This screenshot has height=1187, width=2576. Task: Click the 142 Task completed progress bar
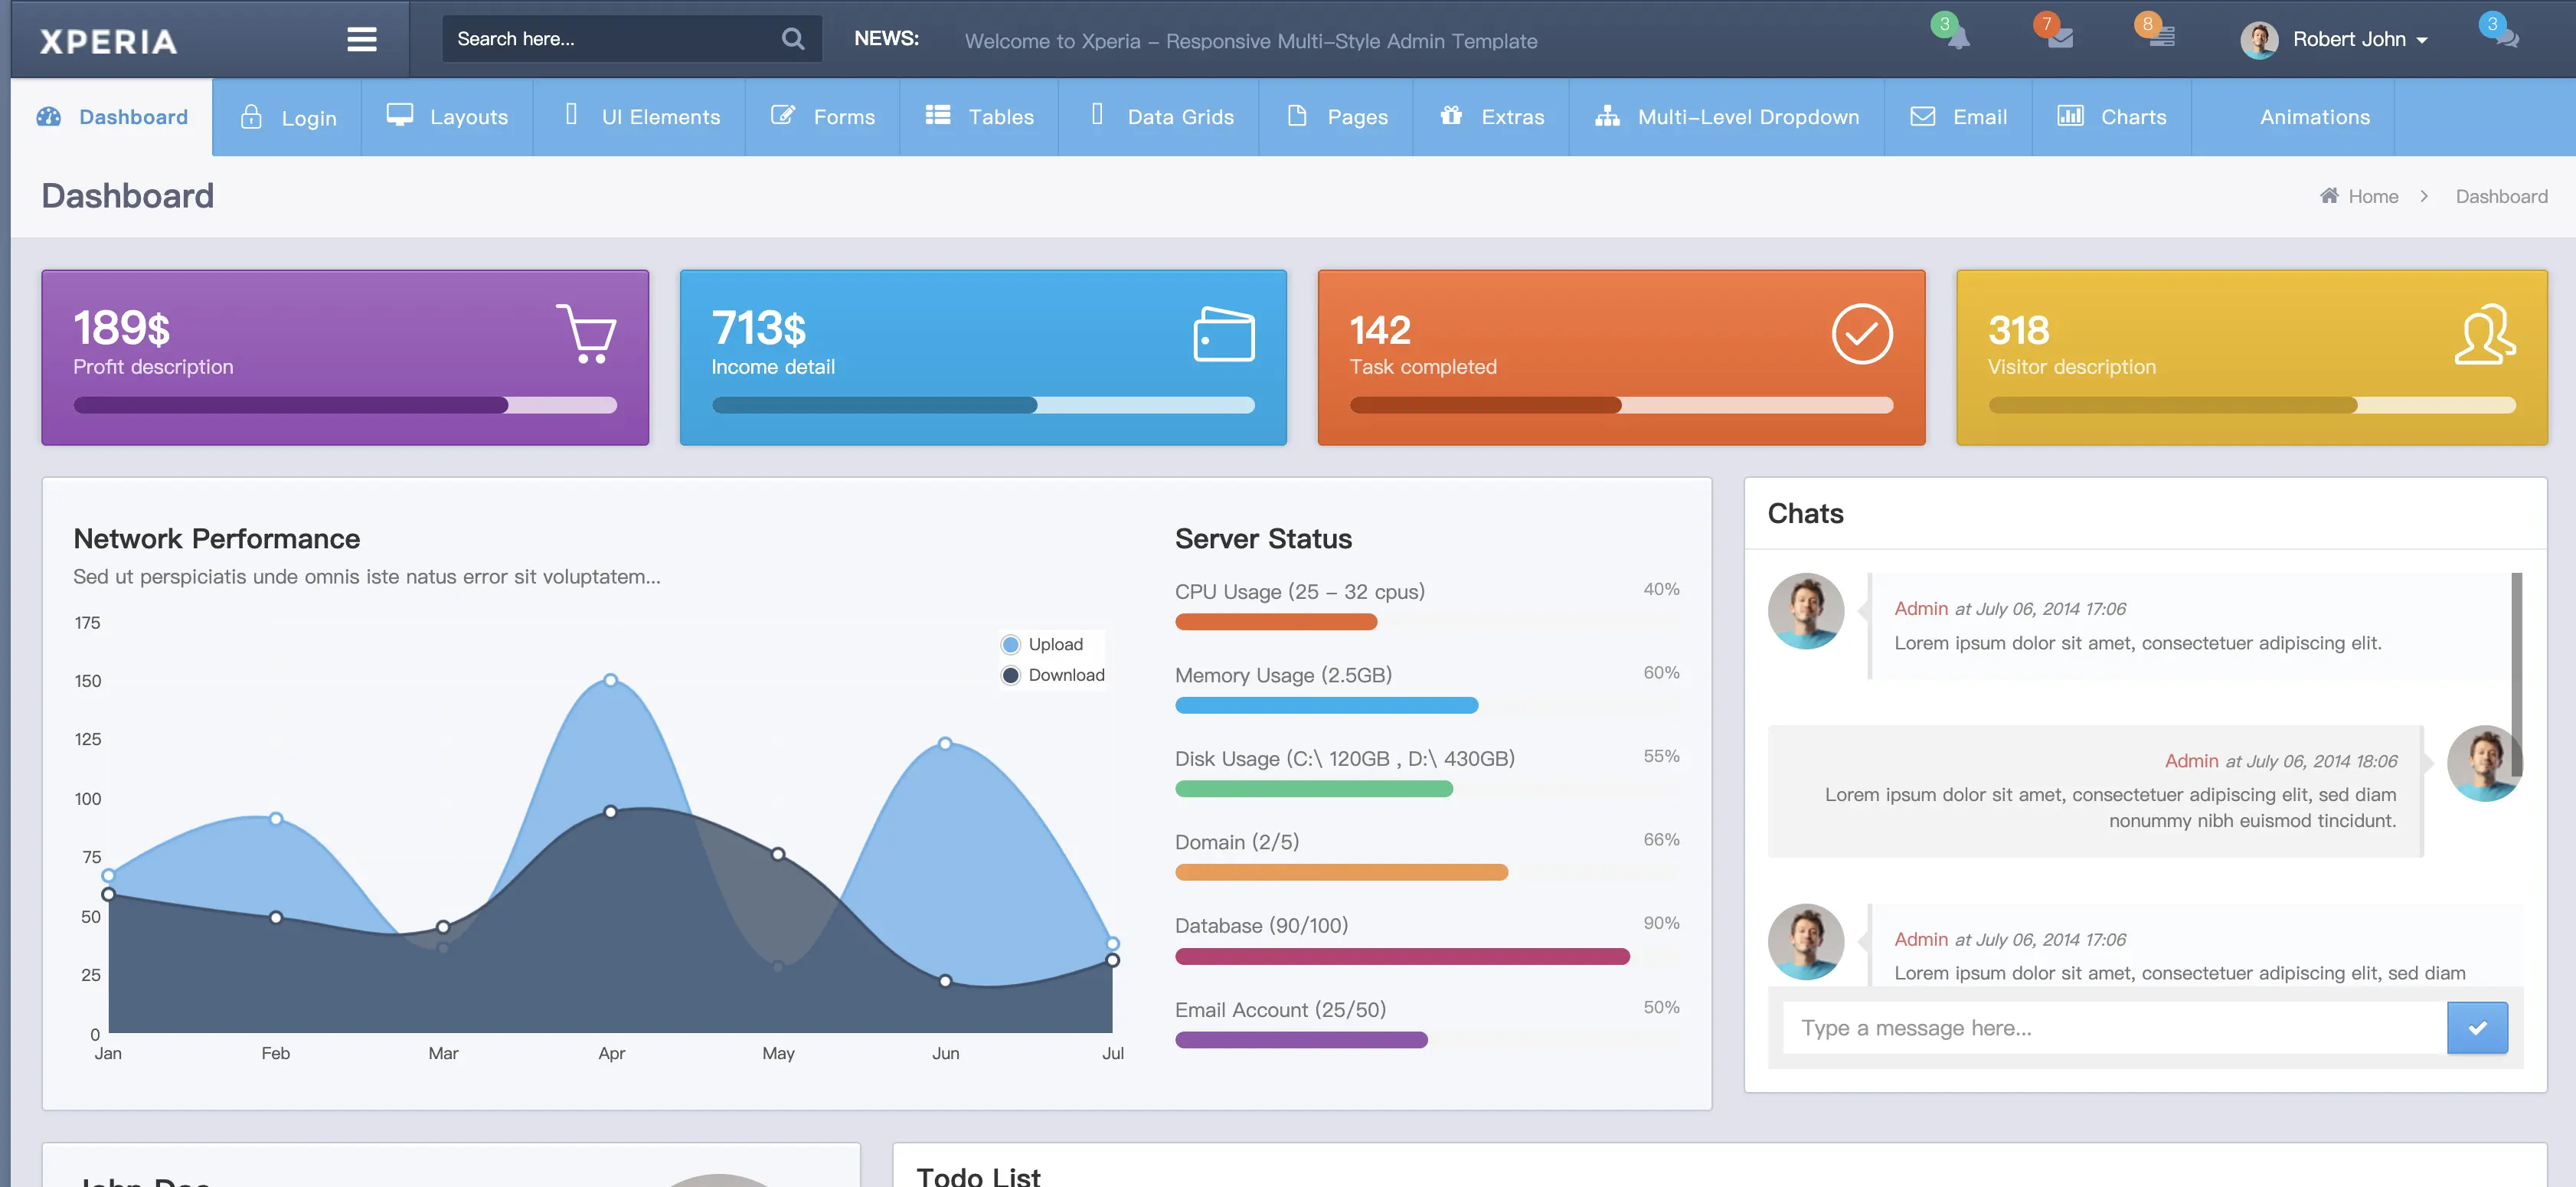point(1621,405)
